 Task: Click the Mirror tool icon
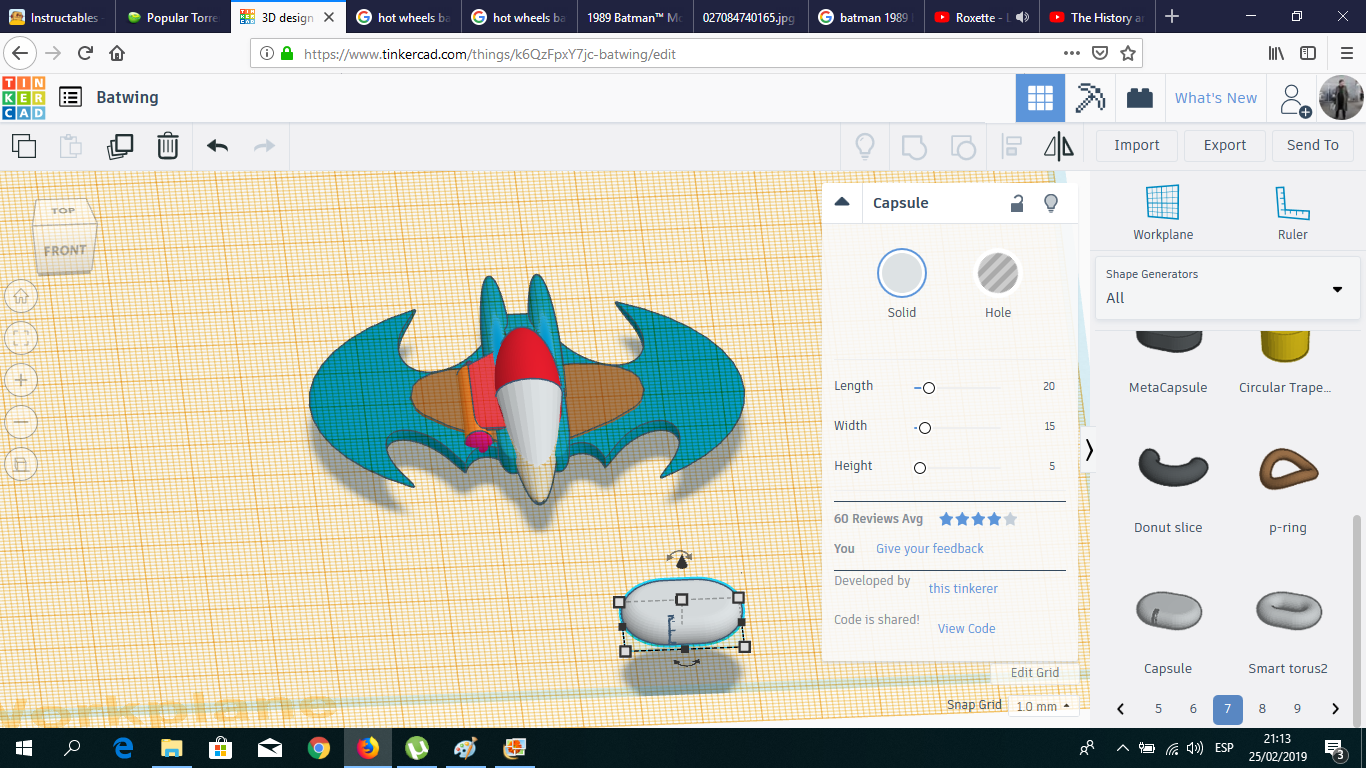1059,146
